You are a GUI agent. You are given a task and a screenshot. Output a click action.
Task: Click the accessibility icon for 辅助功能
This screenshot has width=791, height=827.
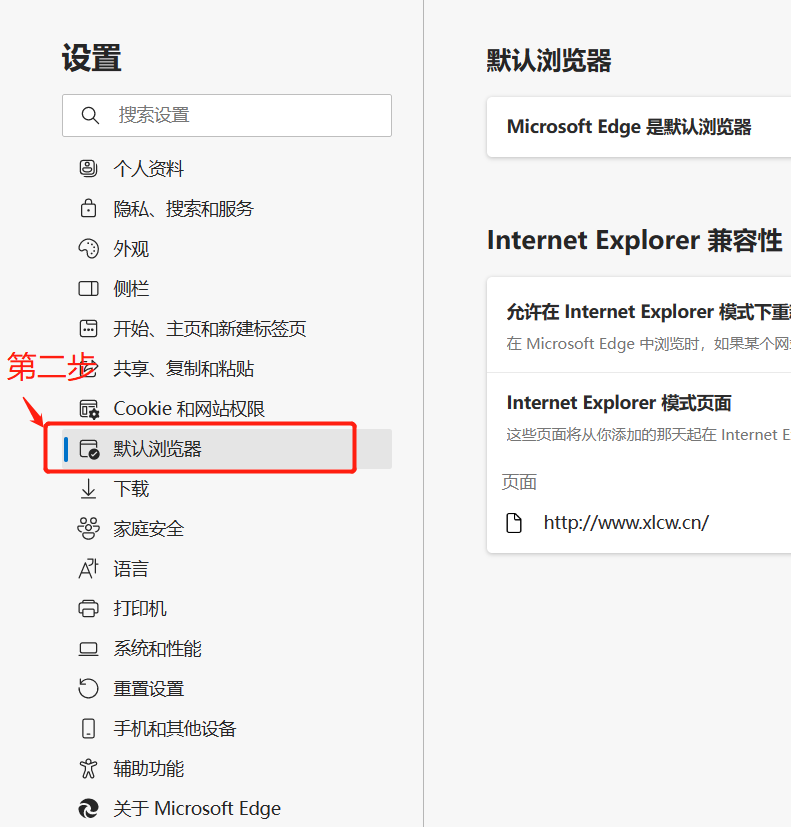(88, 768)
